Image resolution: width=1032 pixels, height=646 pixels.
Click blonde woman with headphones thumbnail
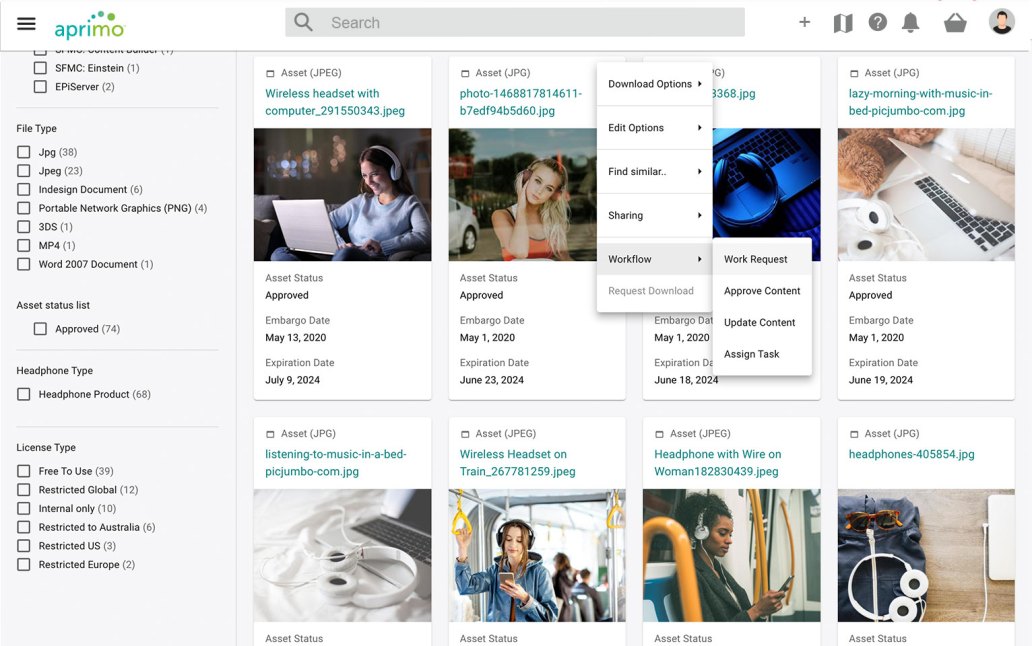[x=523, y=195]
